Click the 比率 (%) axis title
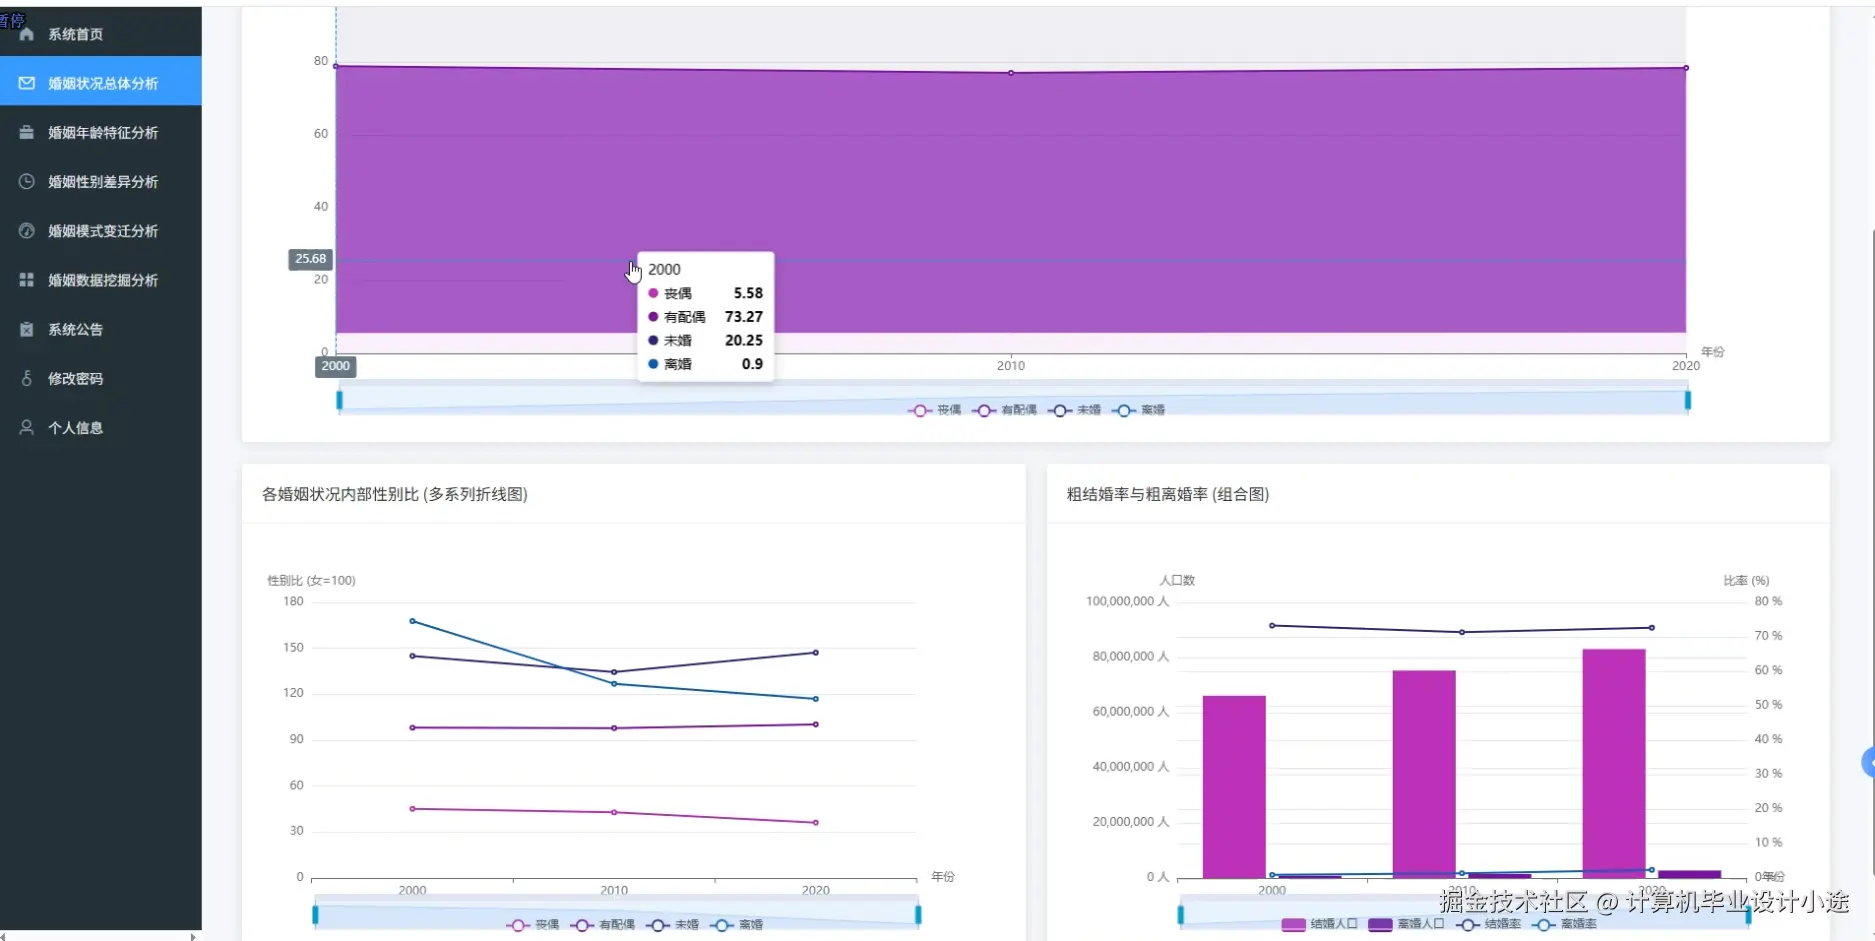This screenshot has width=1875, height=941. tap(1746, 580)
